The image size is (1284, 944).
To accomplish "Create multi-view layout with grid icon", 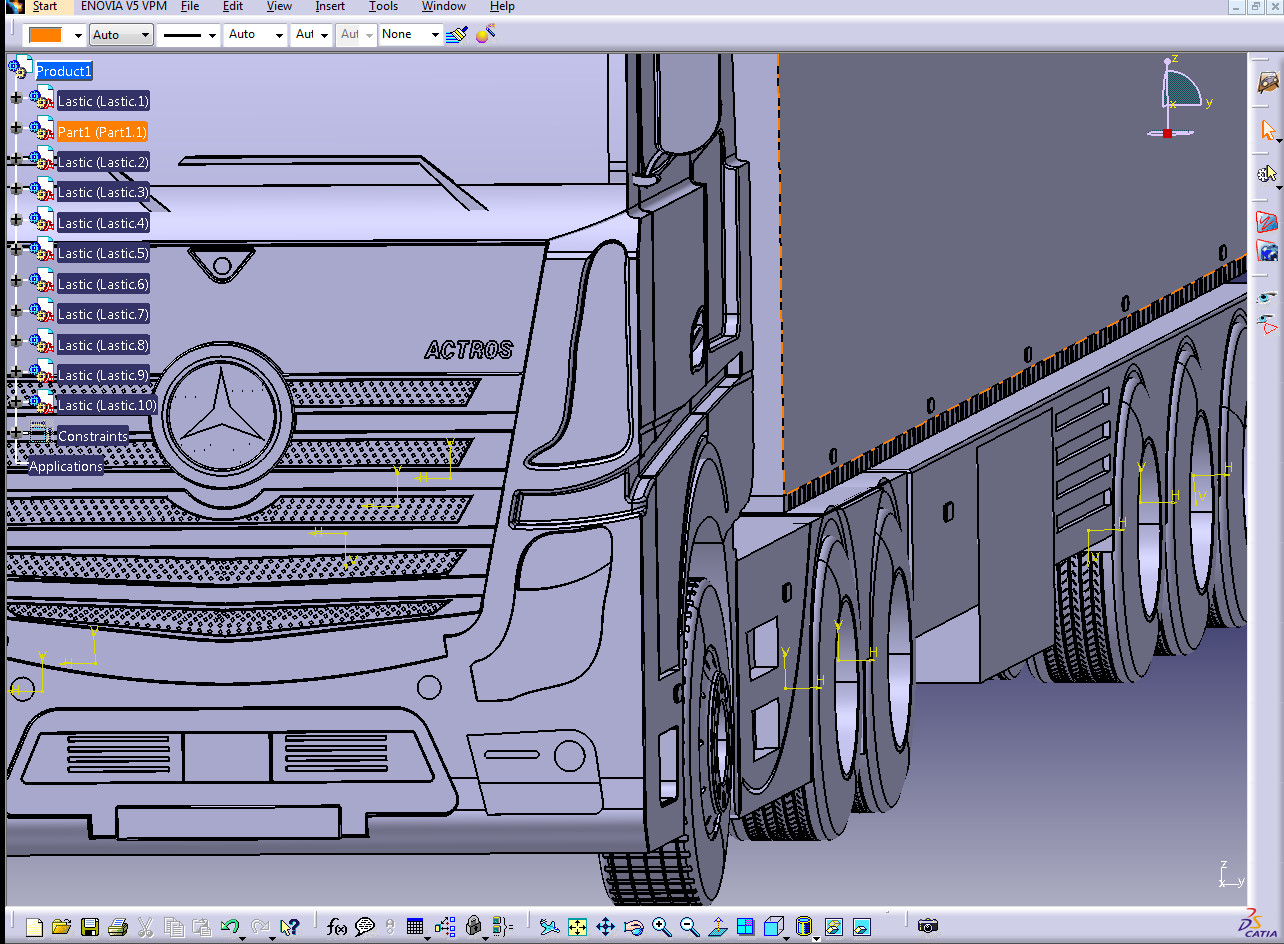I will (745, 927).
